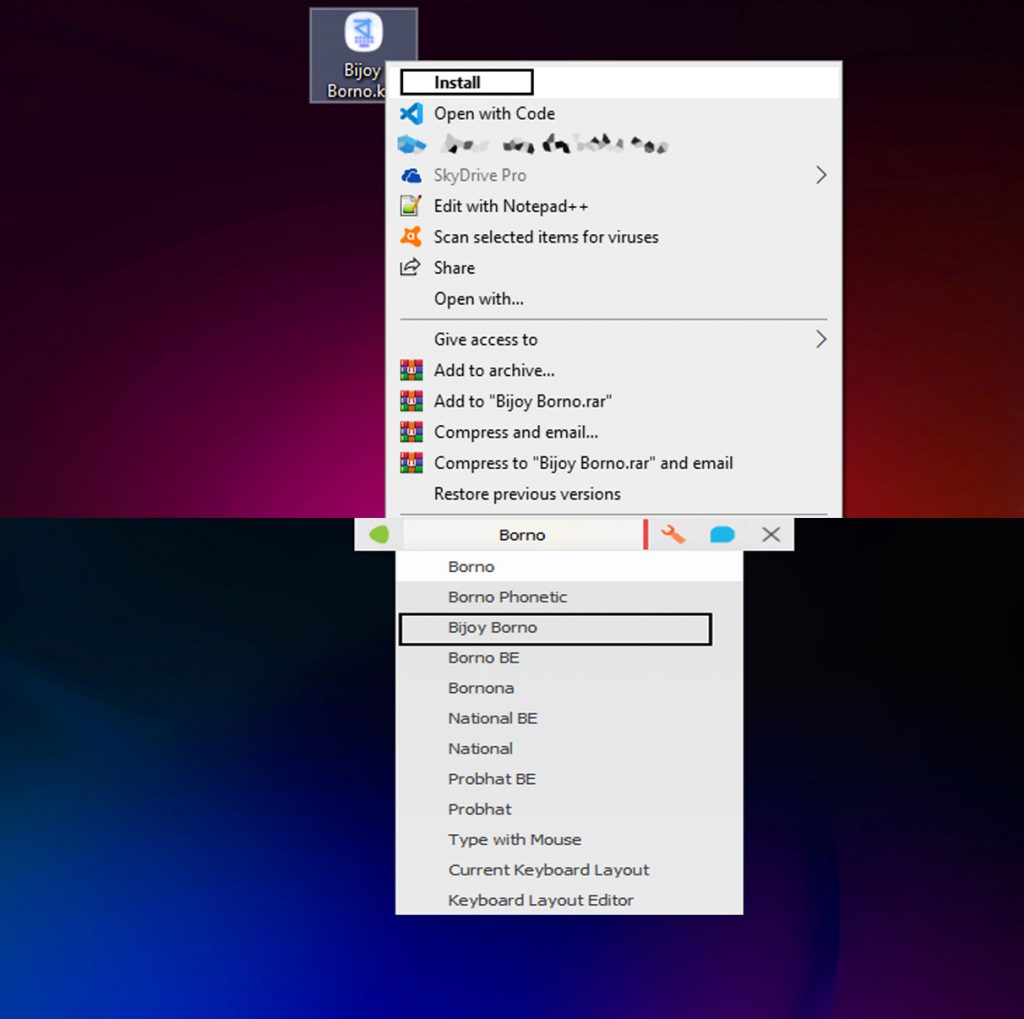
Task: Click the blurred blue cloud menu entry
Action: click(x=613, y=144)
